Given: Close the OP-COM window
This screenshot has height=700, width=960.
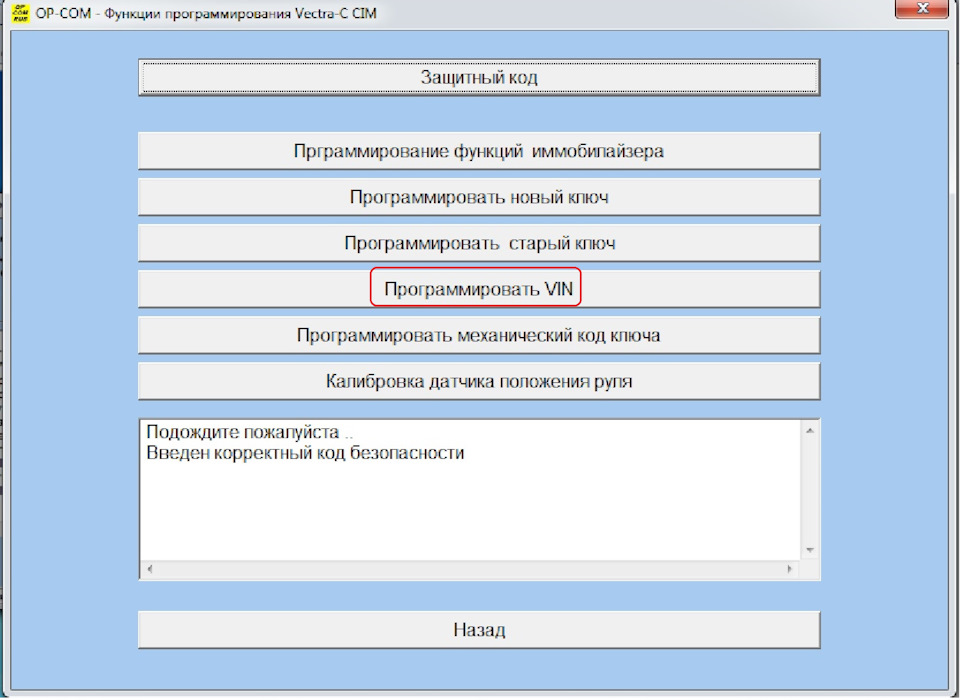Looking at the screenshot, I should click(x=922, y=8).
